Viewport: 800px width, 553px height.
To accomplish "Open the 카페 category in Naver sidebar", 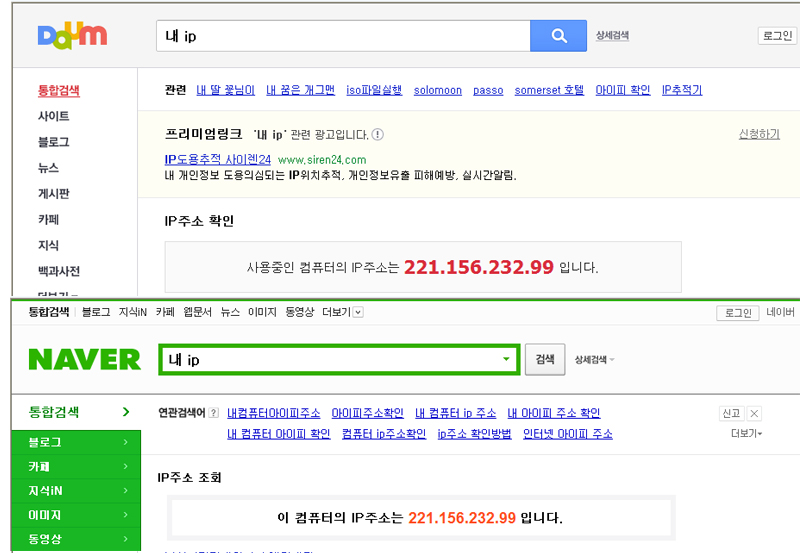I will 76,466.
